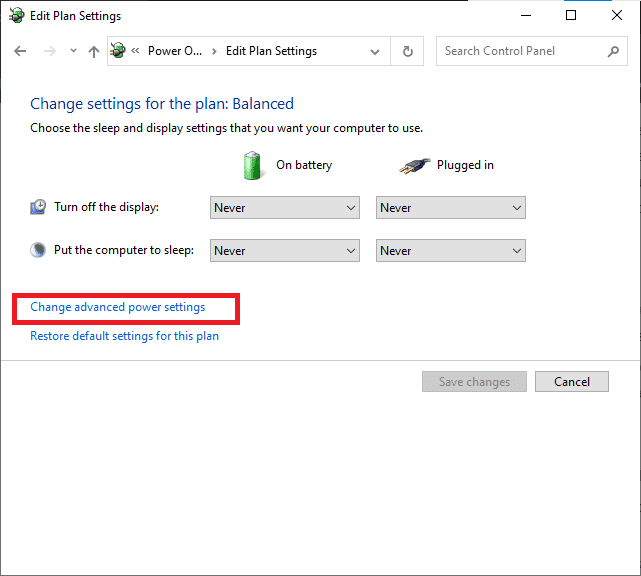Open the recent locations chevron
This screenshot has width=641, height=576.
click(71, 52)
